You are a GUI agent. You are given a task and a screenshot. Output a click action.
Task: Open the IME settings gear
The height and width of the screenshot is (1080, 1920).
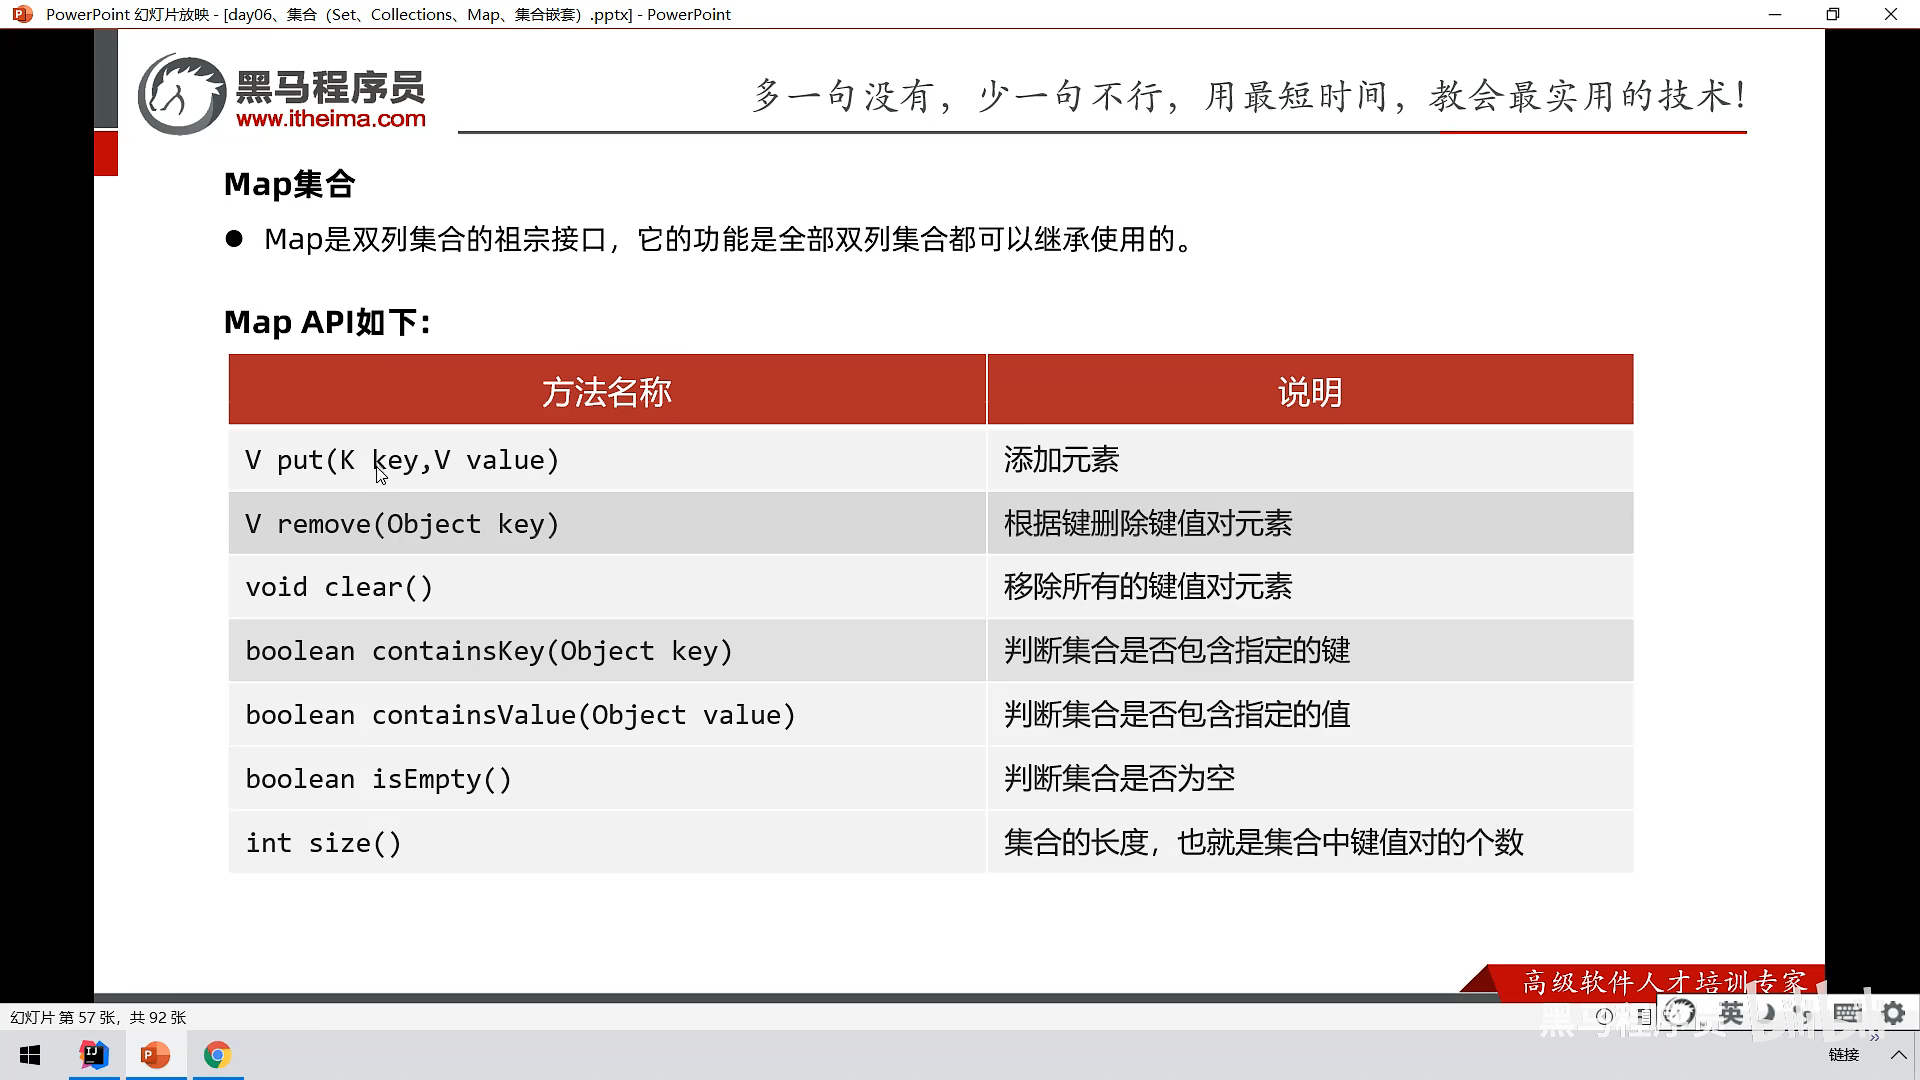tap(1893, 1013)
